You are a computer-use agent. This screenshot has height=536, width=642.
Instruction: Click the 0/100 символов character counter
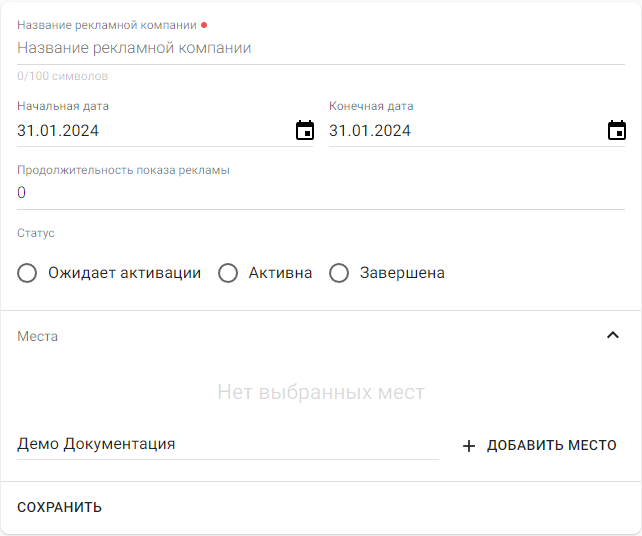click(x=62, y=76)
